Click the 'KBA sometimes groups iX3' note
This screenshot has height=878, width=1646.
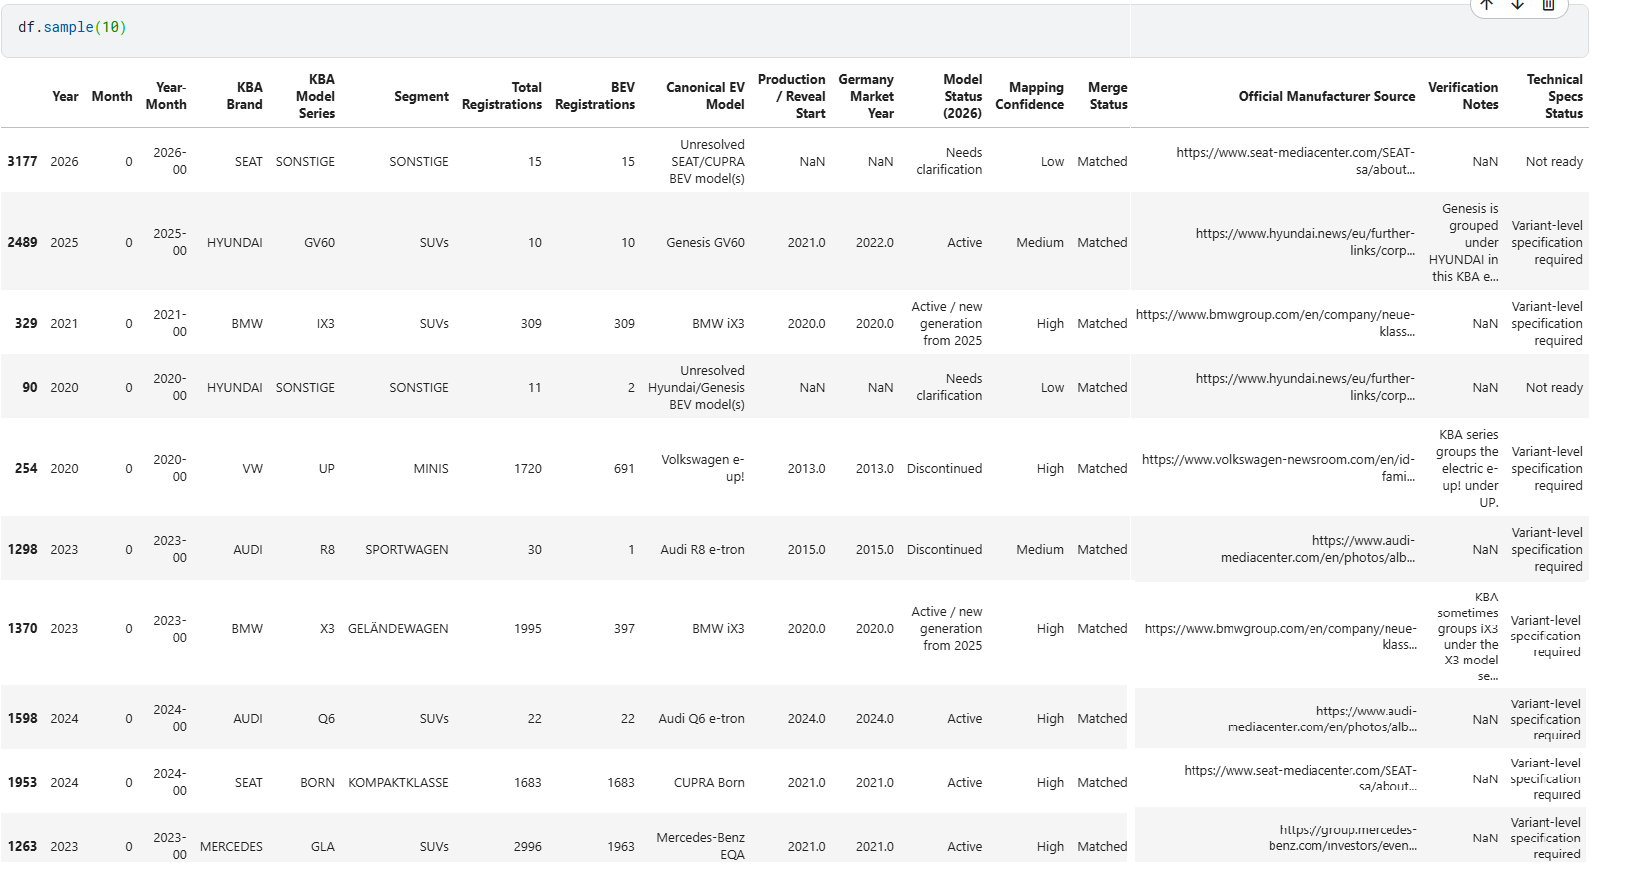coord(1468,636)
